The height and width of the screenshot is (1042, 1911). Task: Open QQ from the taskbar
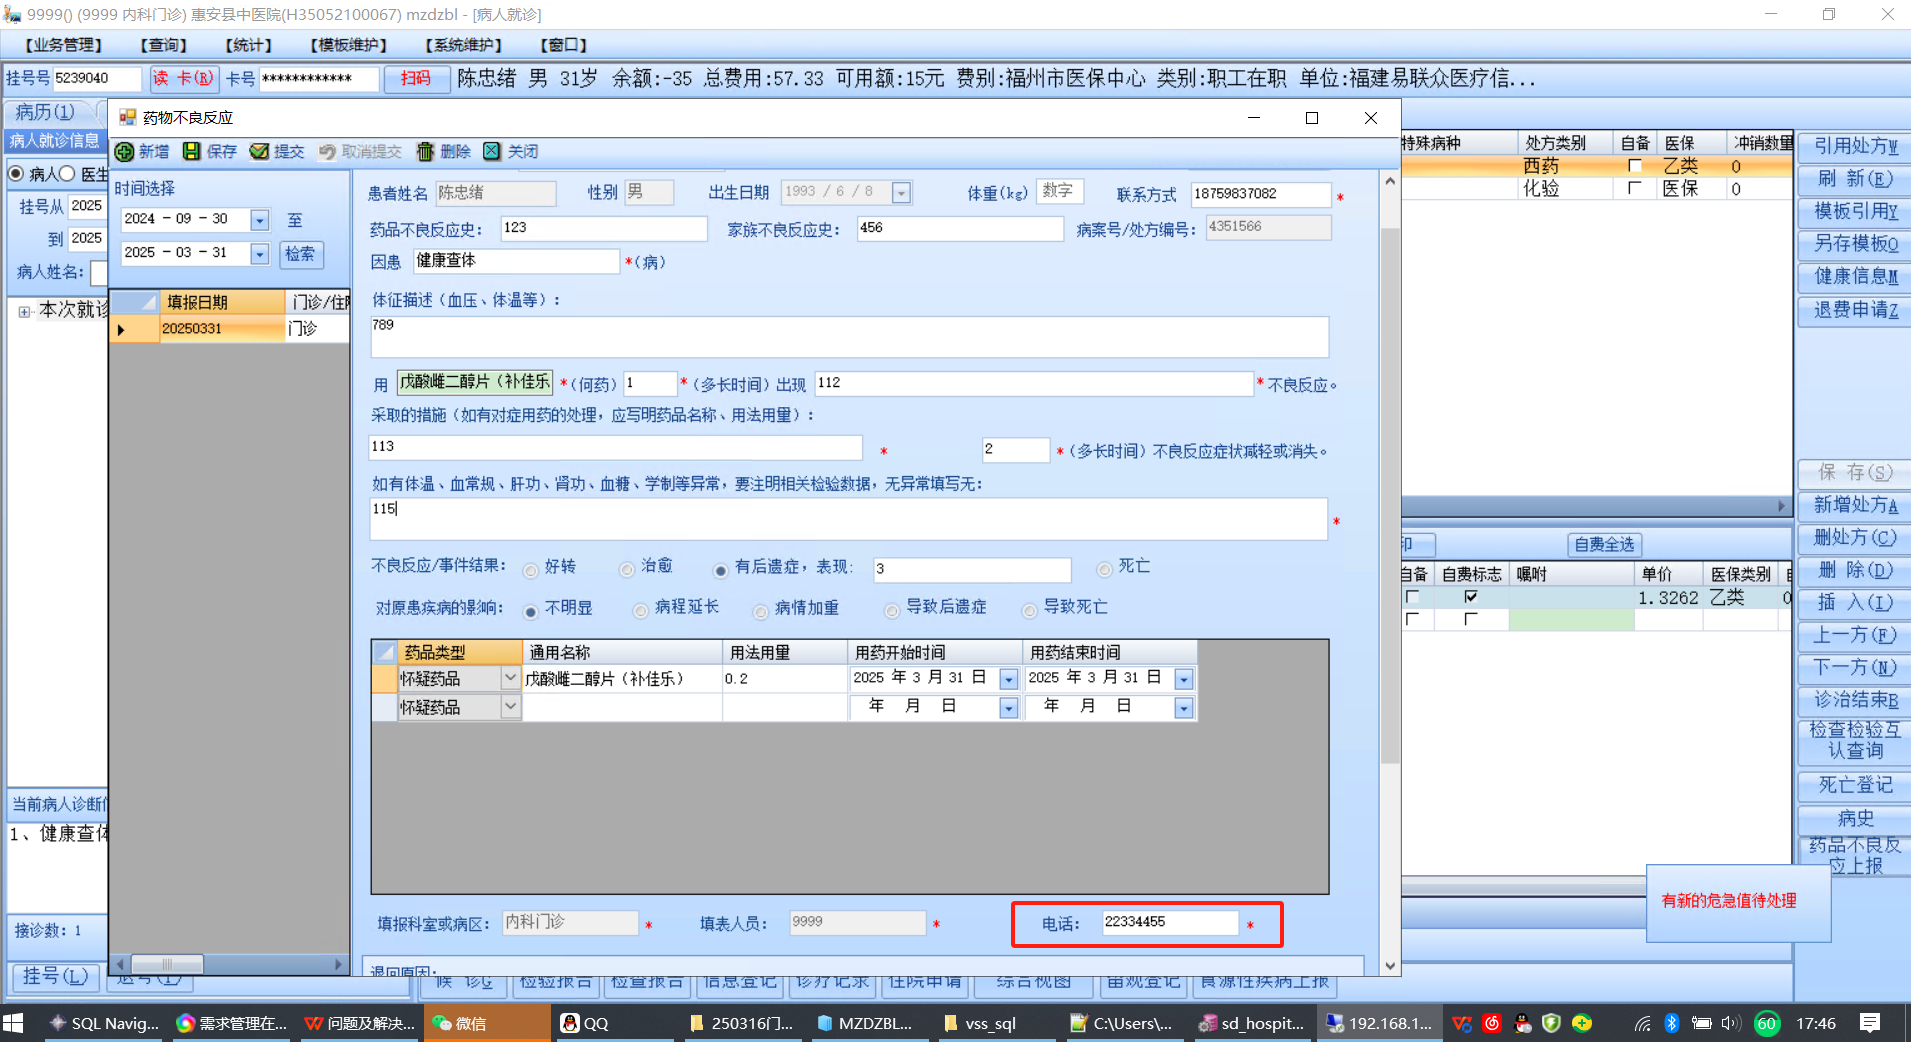click(x=611, y=1023)
